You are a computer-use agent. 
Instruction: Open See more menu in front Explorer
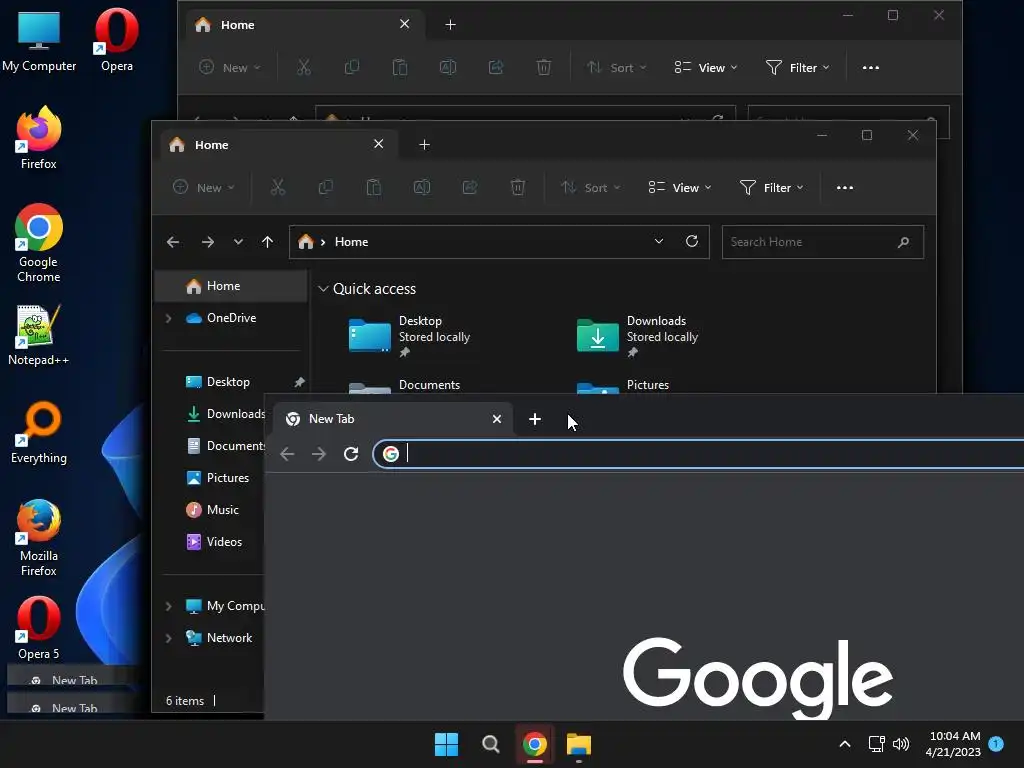(x=845, y=187)
